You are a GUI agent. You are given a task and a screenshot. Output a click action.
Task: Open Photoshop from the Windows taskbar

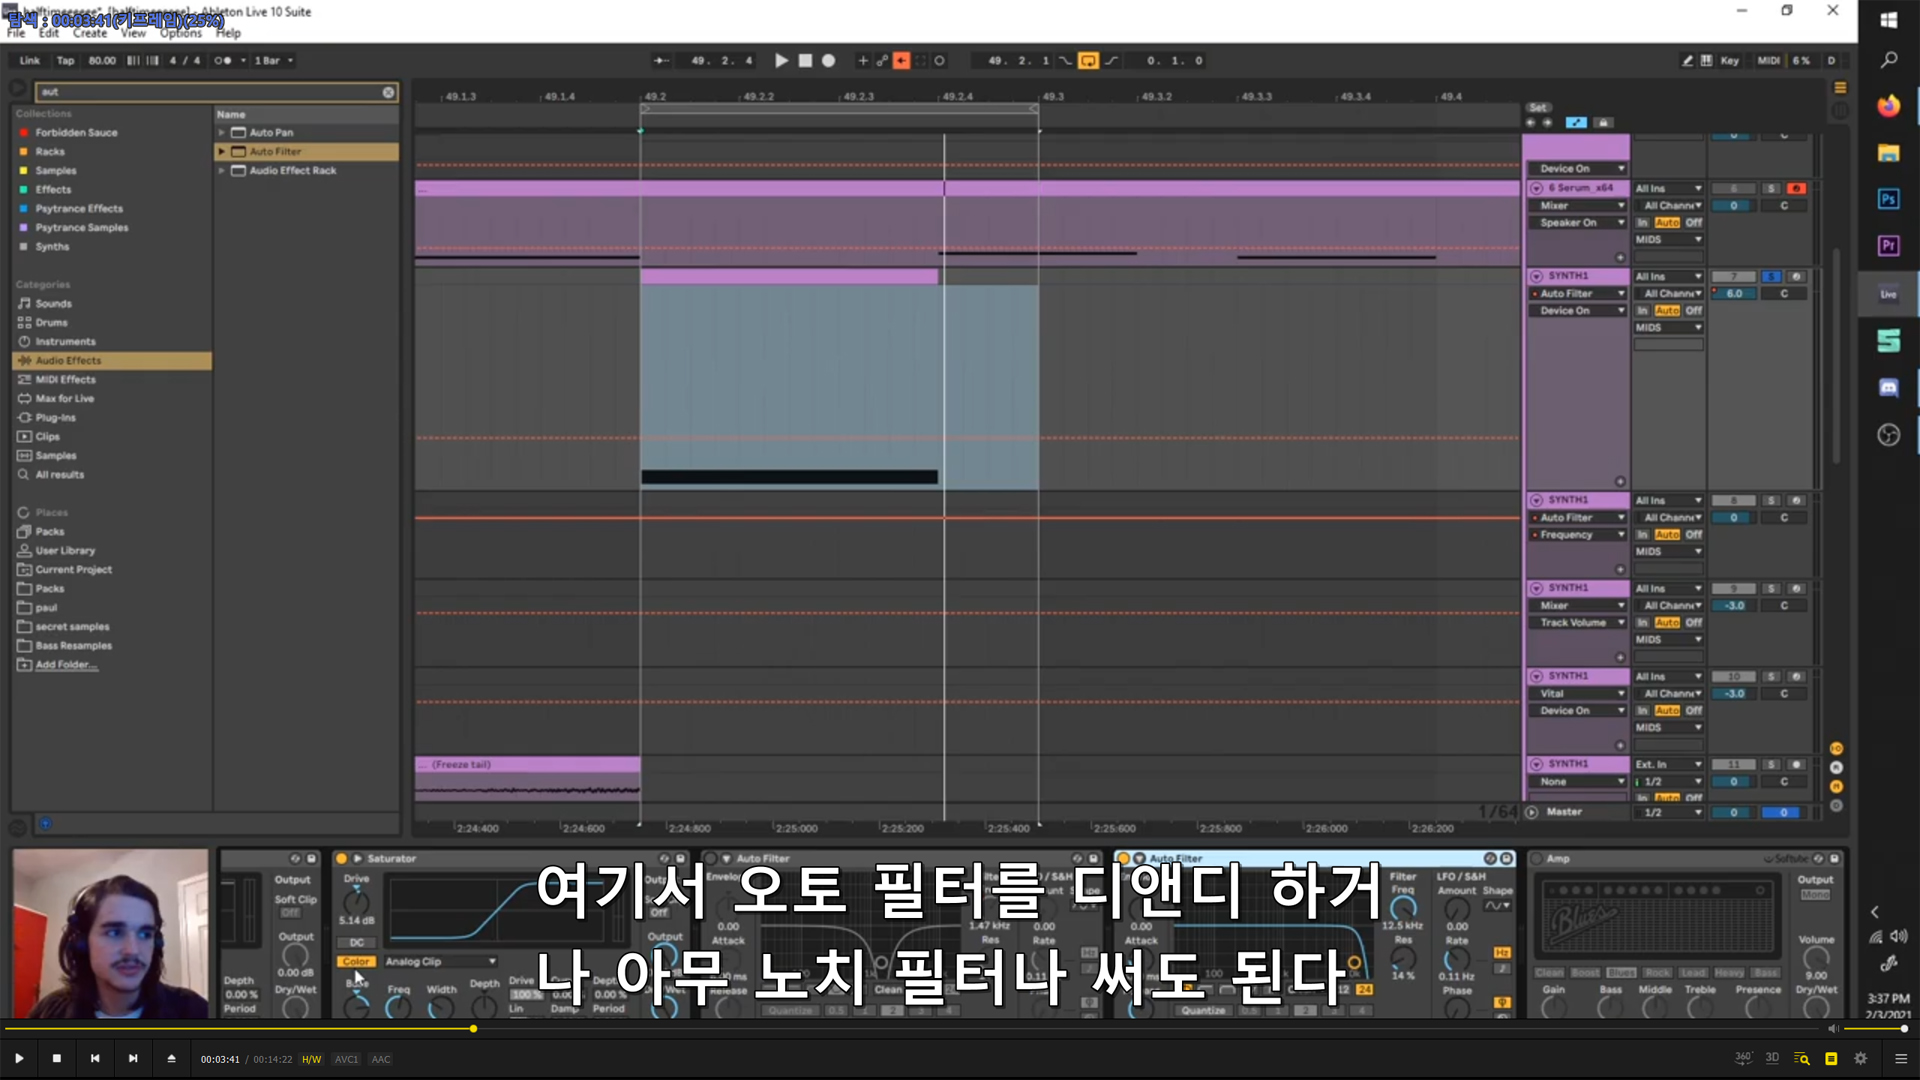click(x=1888, y=199)
